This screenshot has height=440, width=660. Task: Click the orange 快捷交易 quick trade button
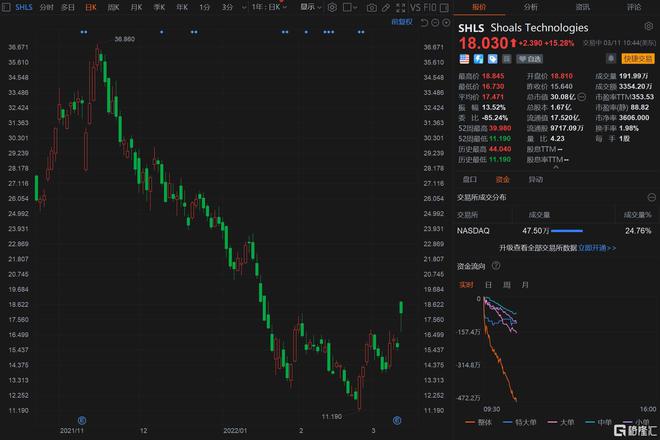click(638, 59)
